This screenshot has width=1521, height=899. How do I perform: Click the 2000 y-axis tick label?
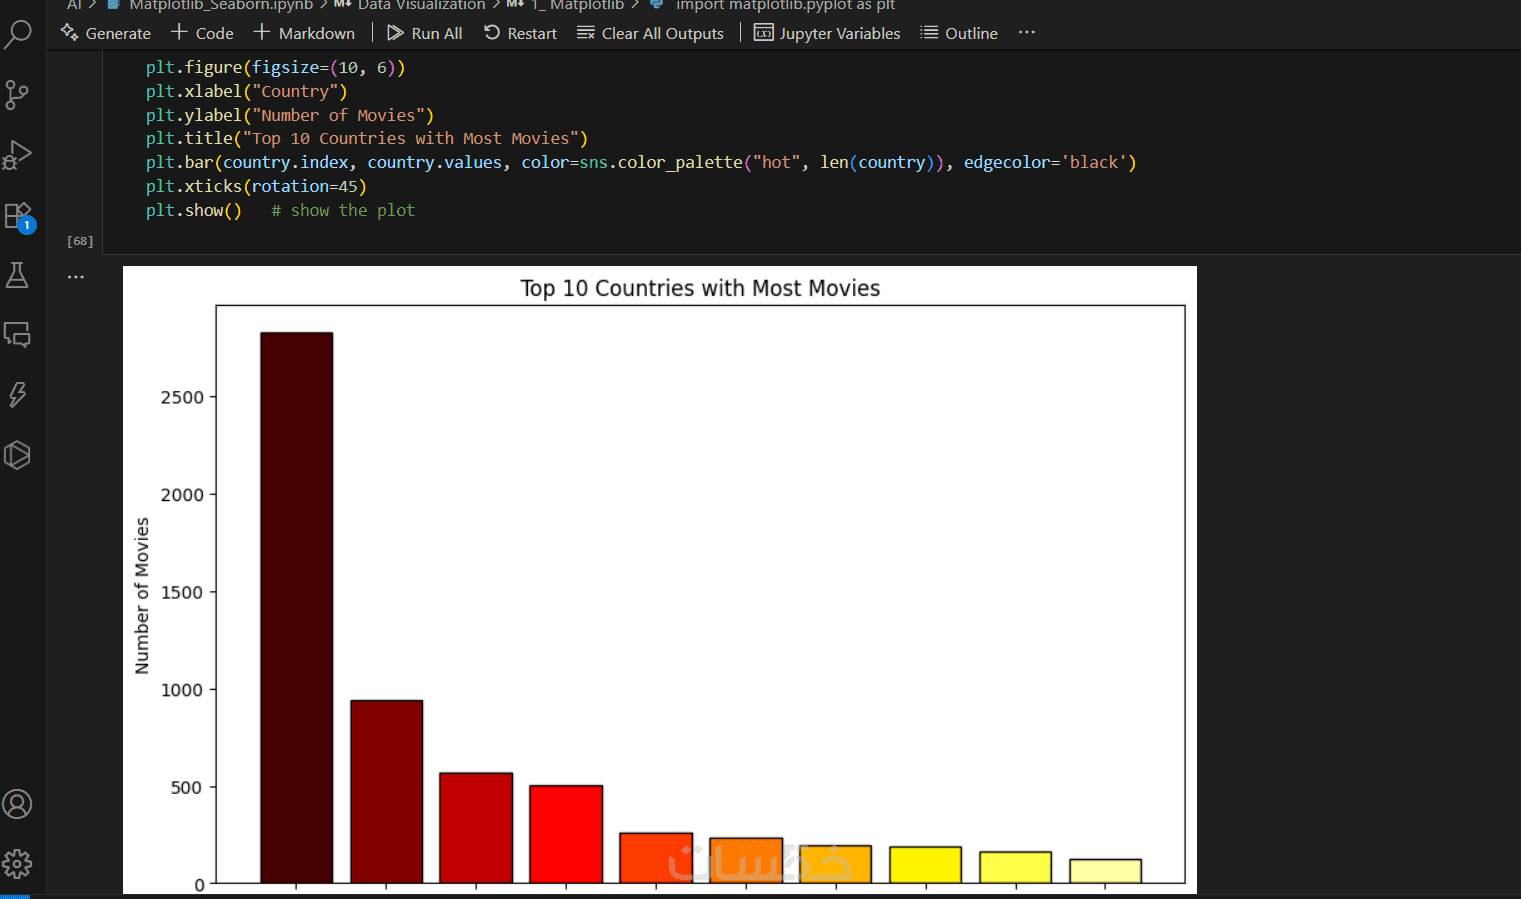coord(182,494)
